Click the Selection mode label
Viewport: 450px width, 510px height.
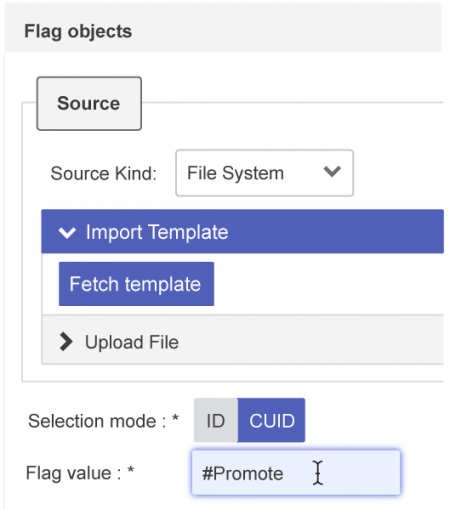103,421
